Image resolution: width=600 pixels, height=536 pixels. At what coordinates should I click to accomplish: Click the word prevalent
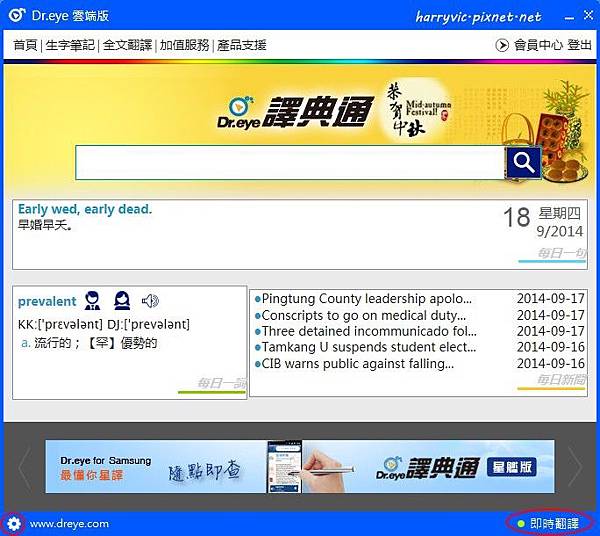tap(47, 301)
